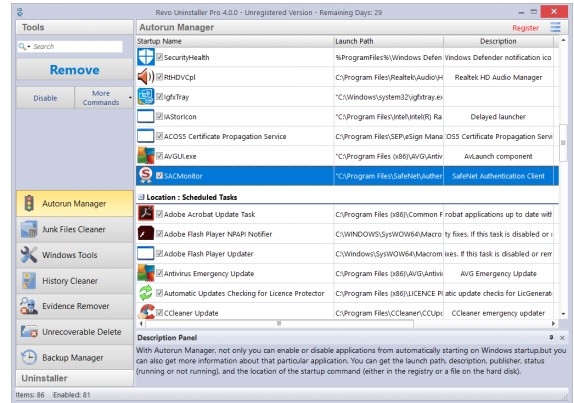Screen dimensions: 574x403
Task: Click the hamburger menu icon near Register
Action: [x=555, y=27]
